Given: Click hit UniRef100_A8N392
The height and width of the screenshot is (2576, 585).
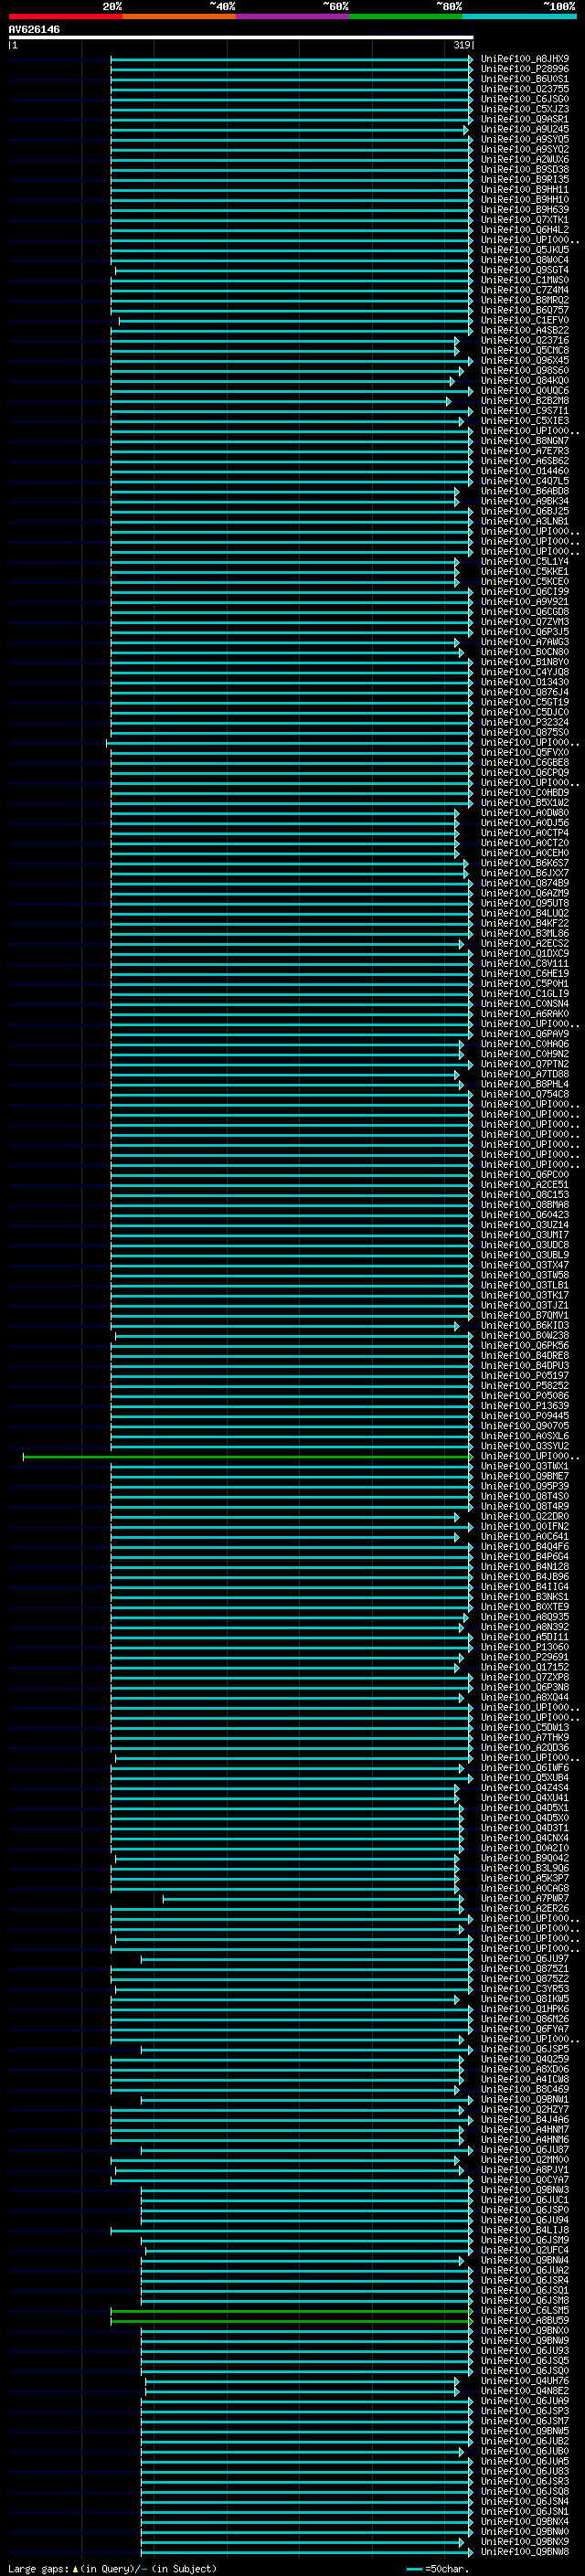Looking at the screenshot, I should (525, 1627).
